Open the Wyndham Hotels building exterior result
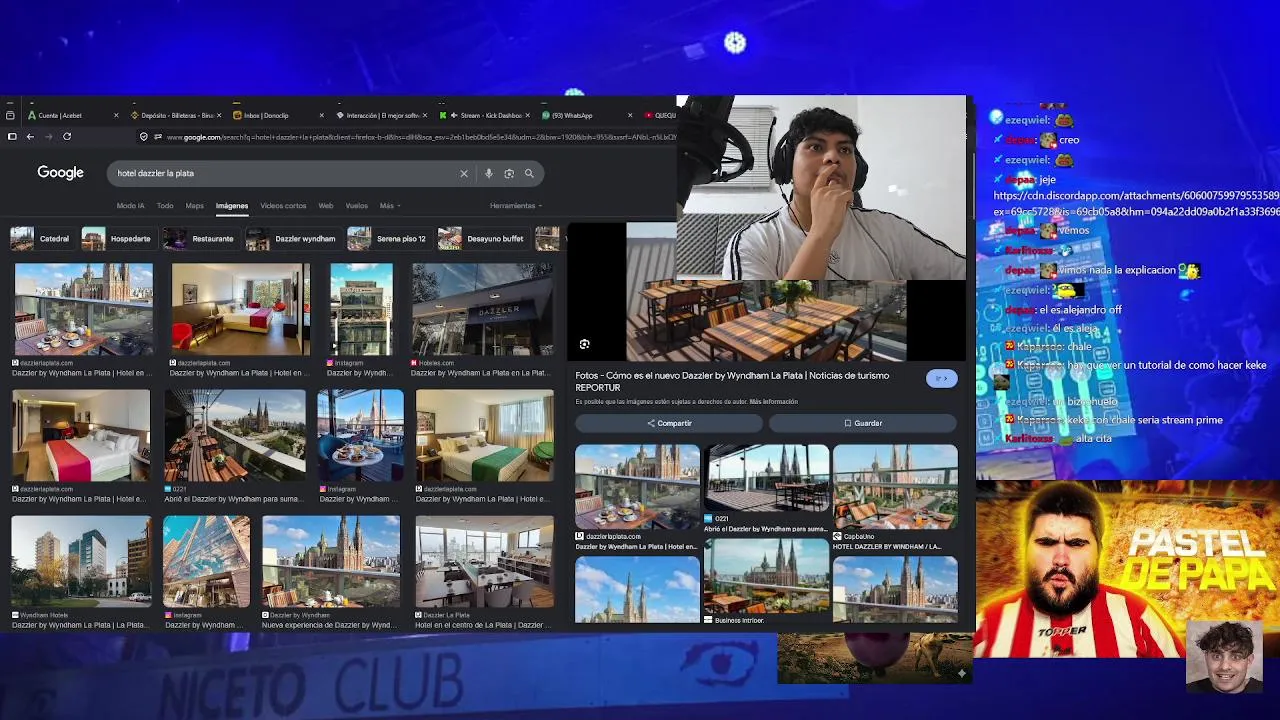This screenshot has width=1280, height=720. pyautogui.click(x=81, y=561)
